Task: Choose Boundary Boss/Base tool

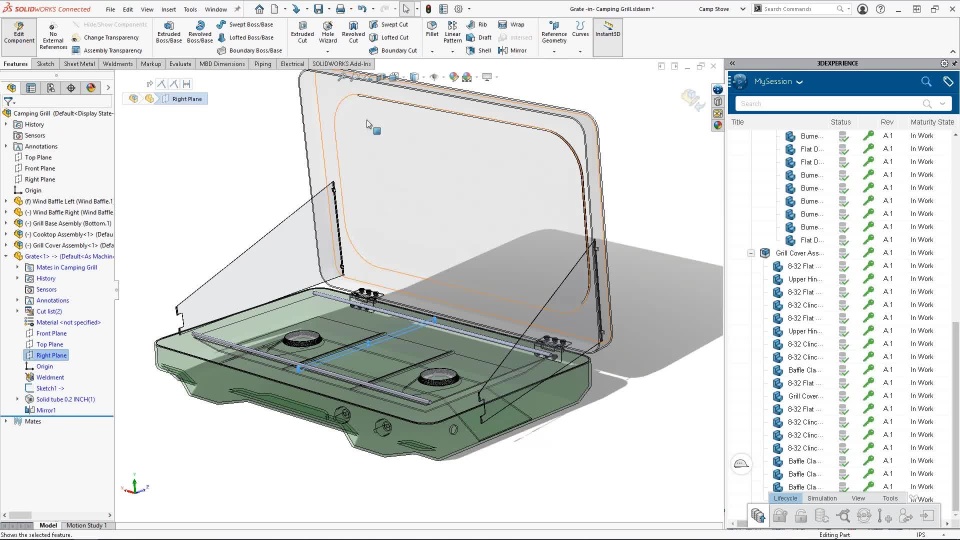Action: (249, 50)
